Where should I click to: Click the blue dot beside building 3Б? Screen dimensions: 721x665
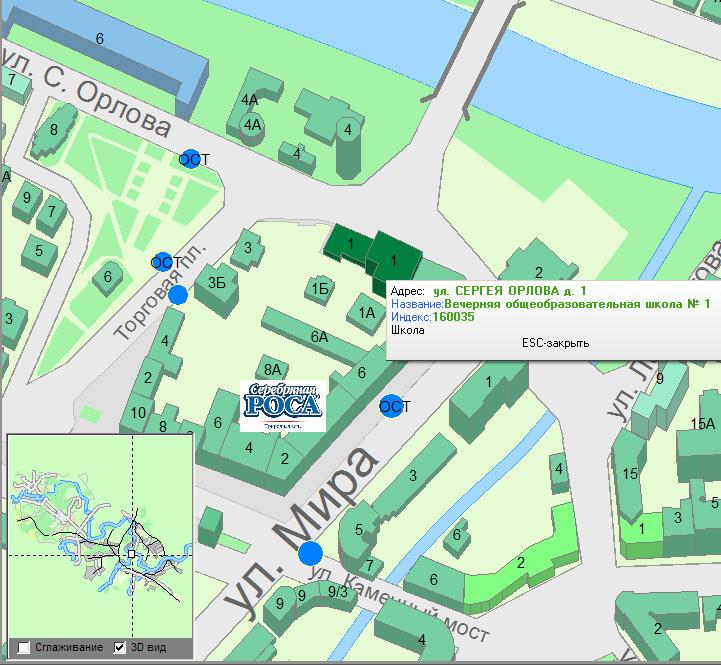coord(178,294)
